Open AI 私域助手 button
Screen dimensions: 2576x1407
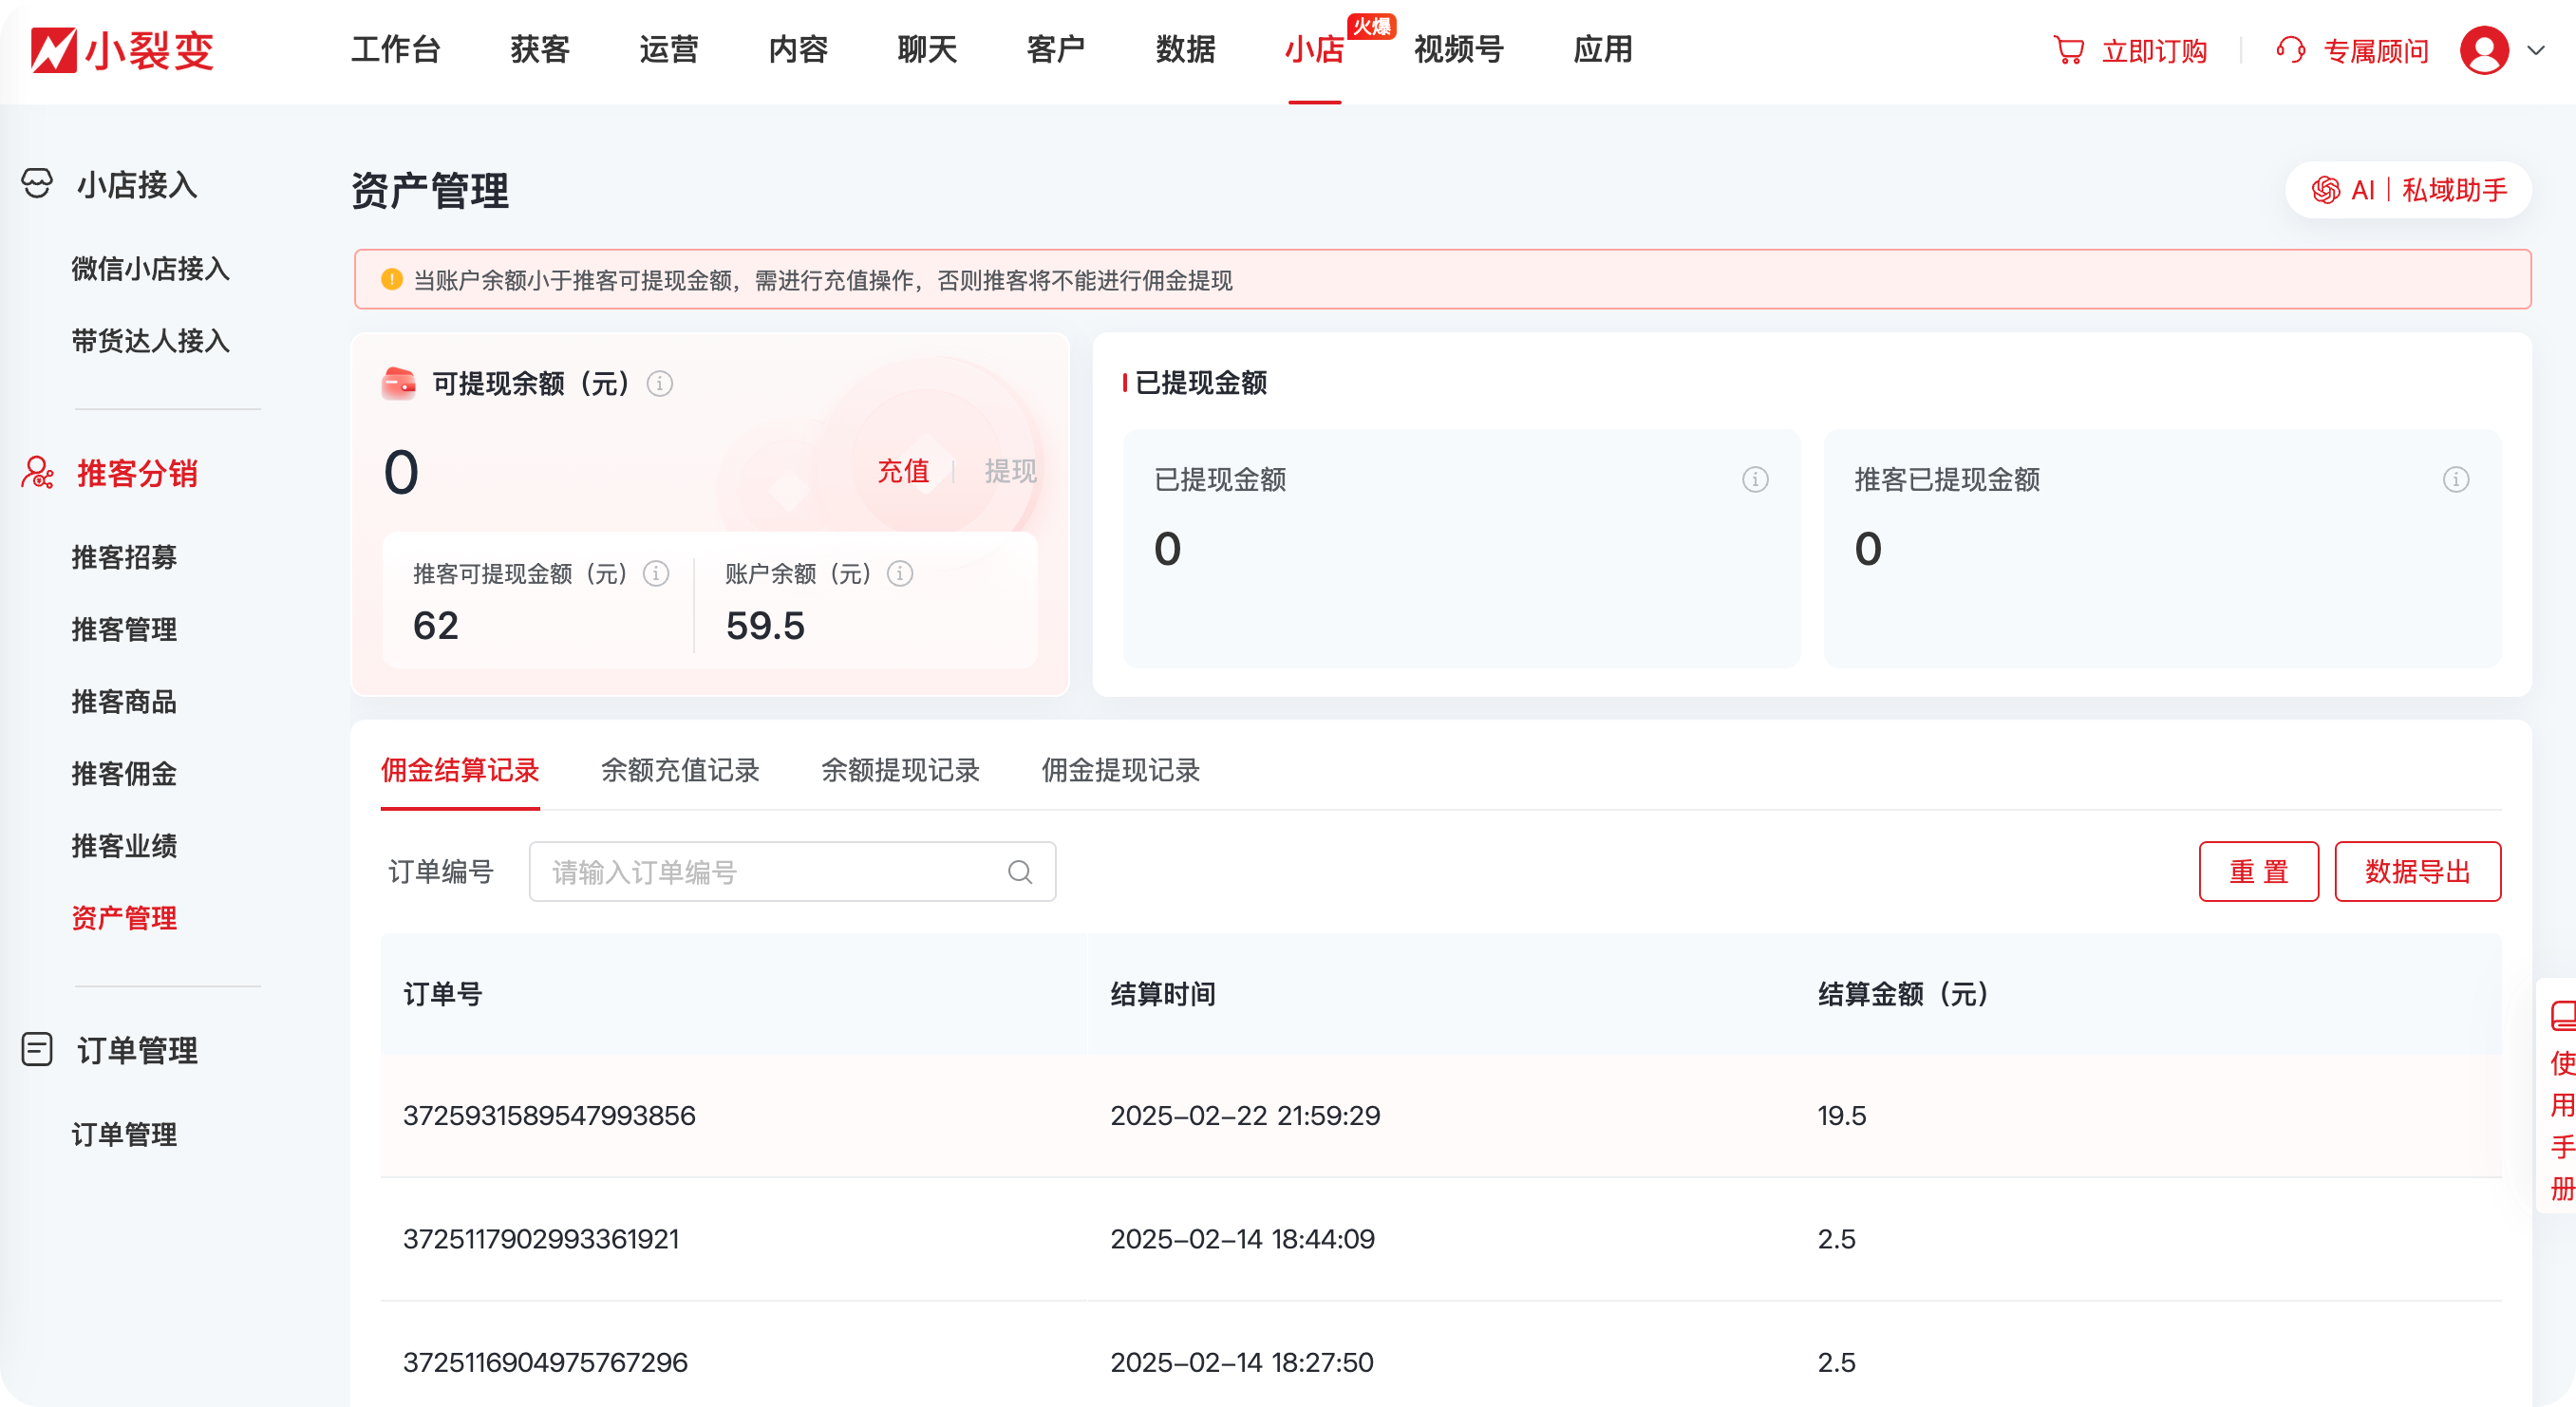[x=2408, y=190]
